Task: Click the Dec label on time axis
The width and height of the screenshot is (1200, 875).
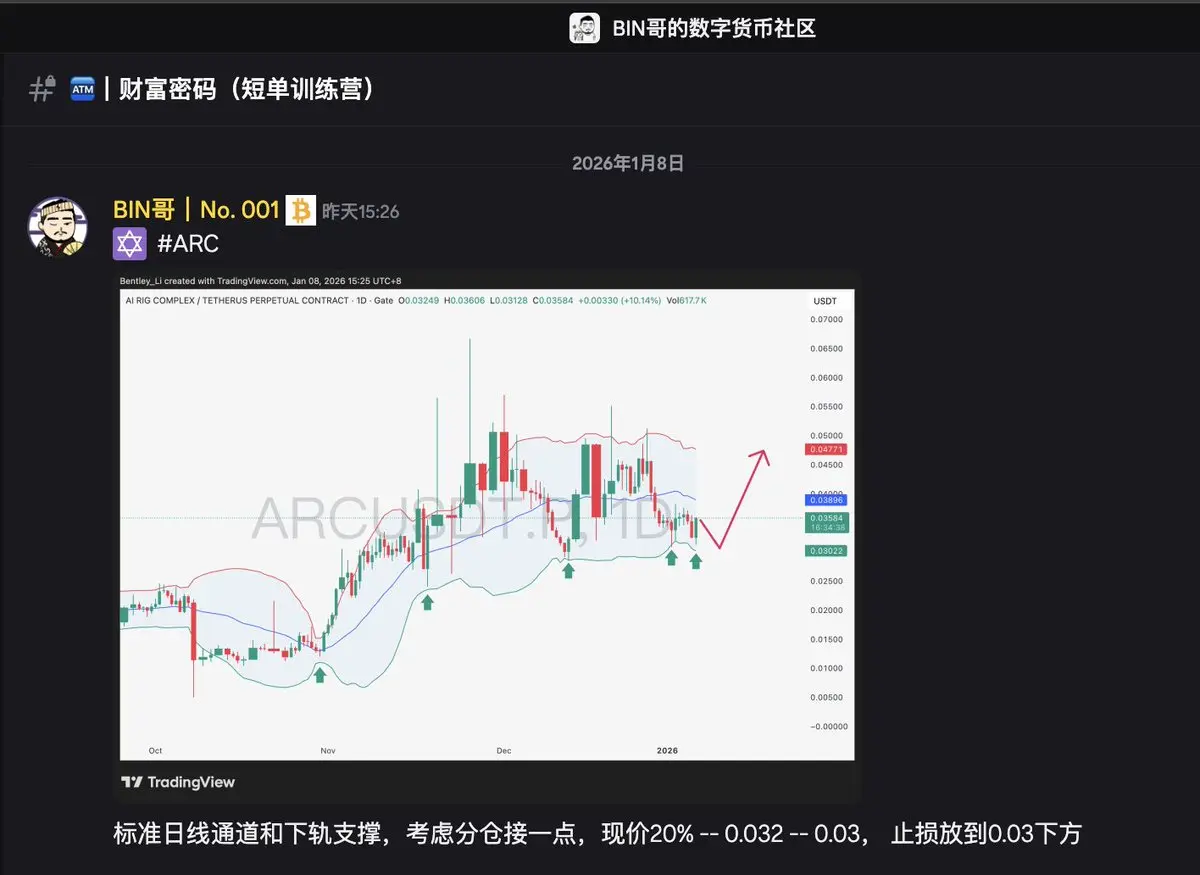Action: tap(503, 749)
